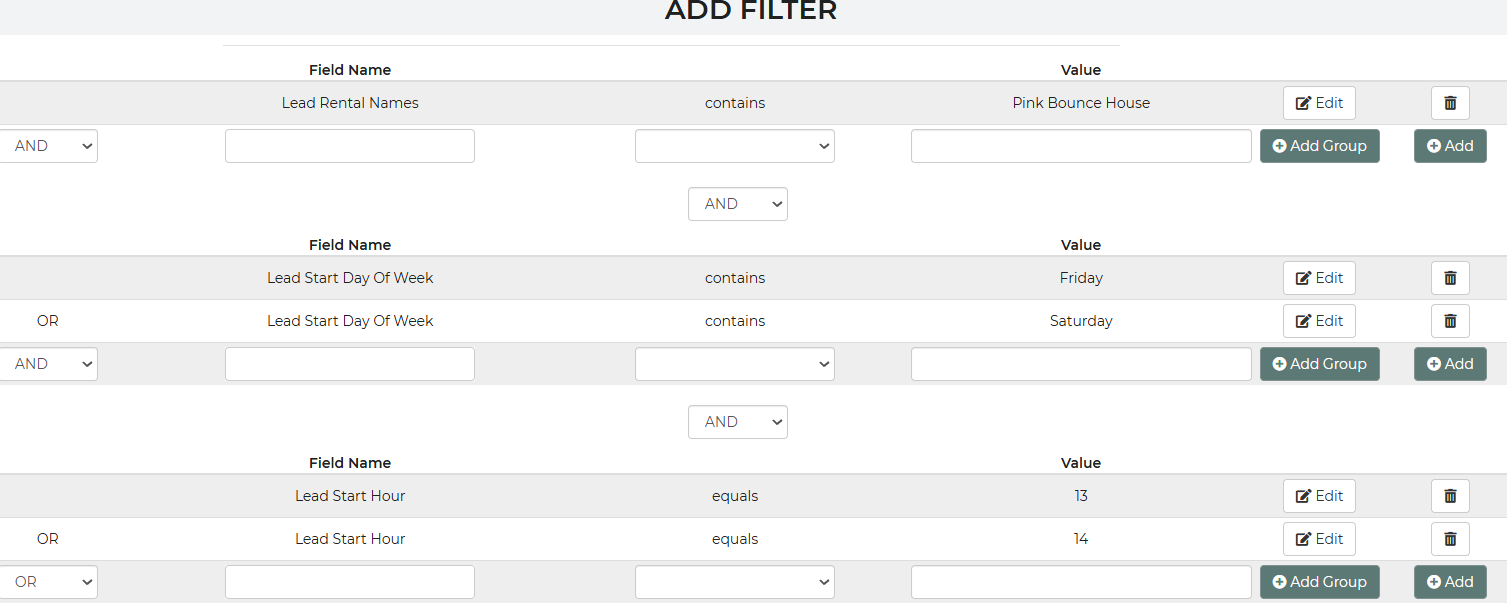This screenshot has width=1507, height=612.
Task: Focus the empty Value input below Pink Bounce House
Action: [1081, 146]
